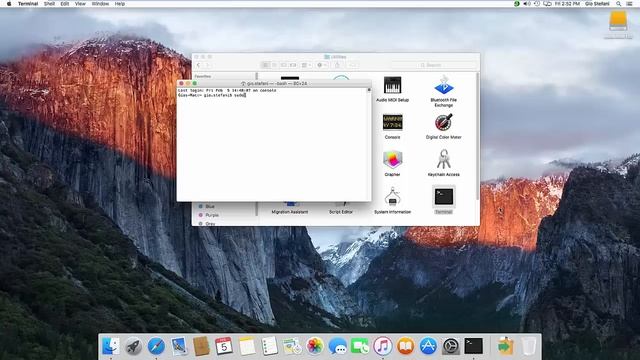Click Finder in the Dock
The image size is (640, 360).
[x=111, y=346]
